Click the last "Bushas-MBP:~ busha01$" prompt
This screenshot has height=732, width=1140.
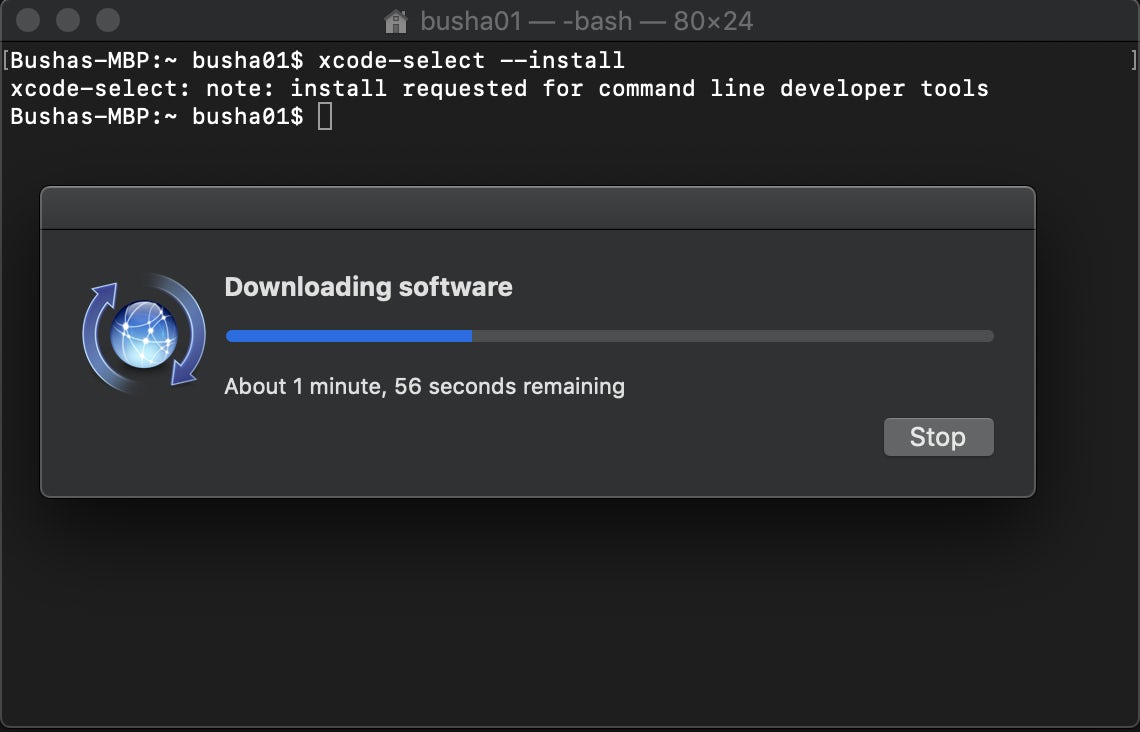pyautogui.click(x=156, y=117)
